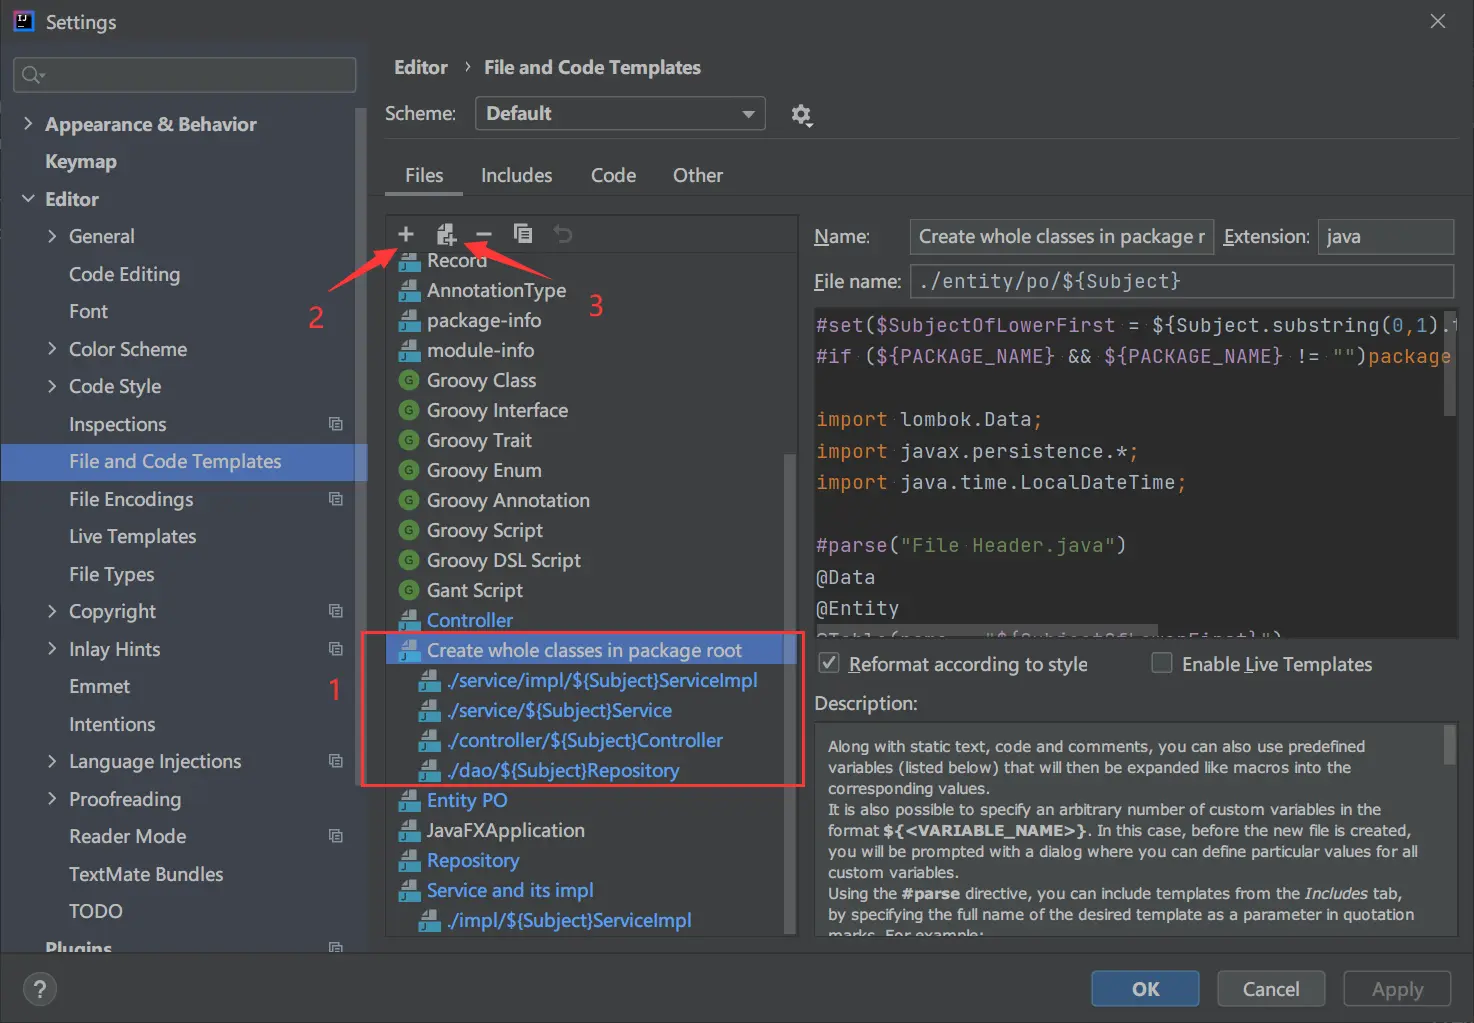Collapse the Editor tree node
This screenshot has width=1474, height=1023.
point(28,199)
